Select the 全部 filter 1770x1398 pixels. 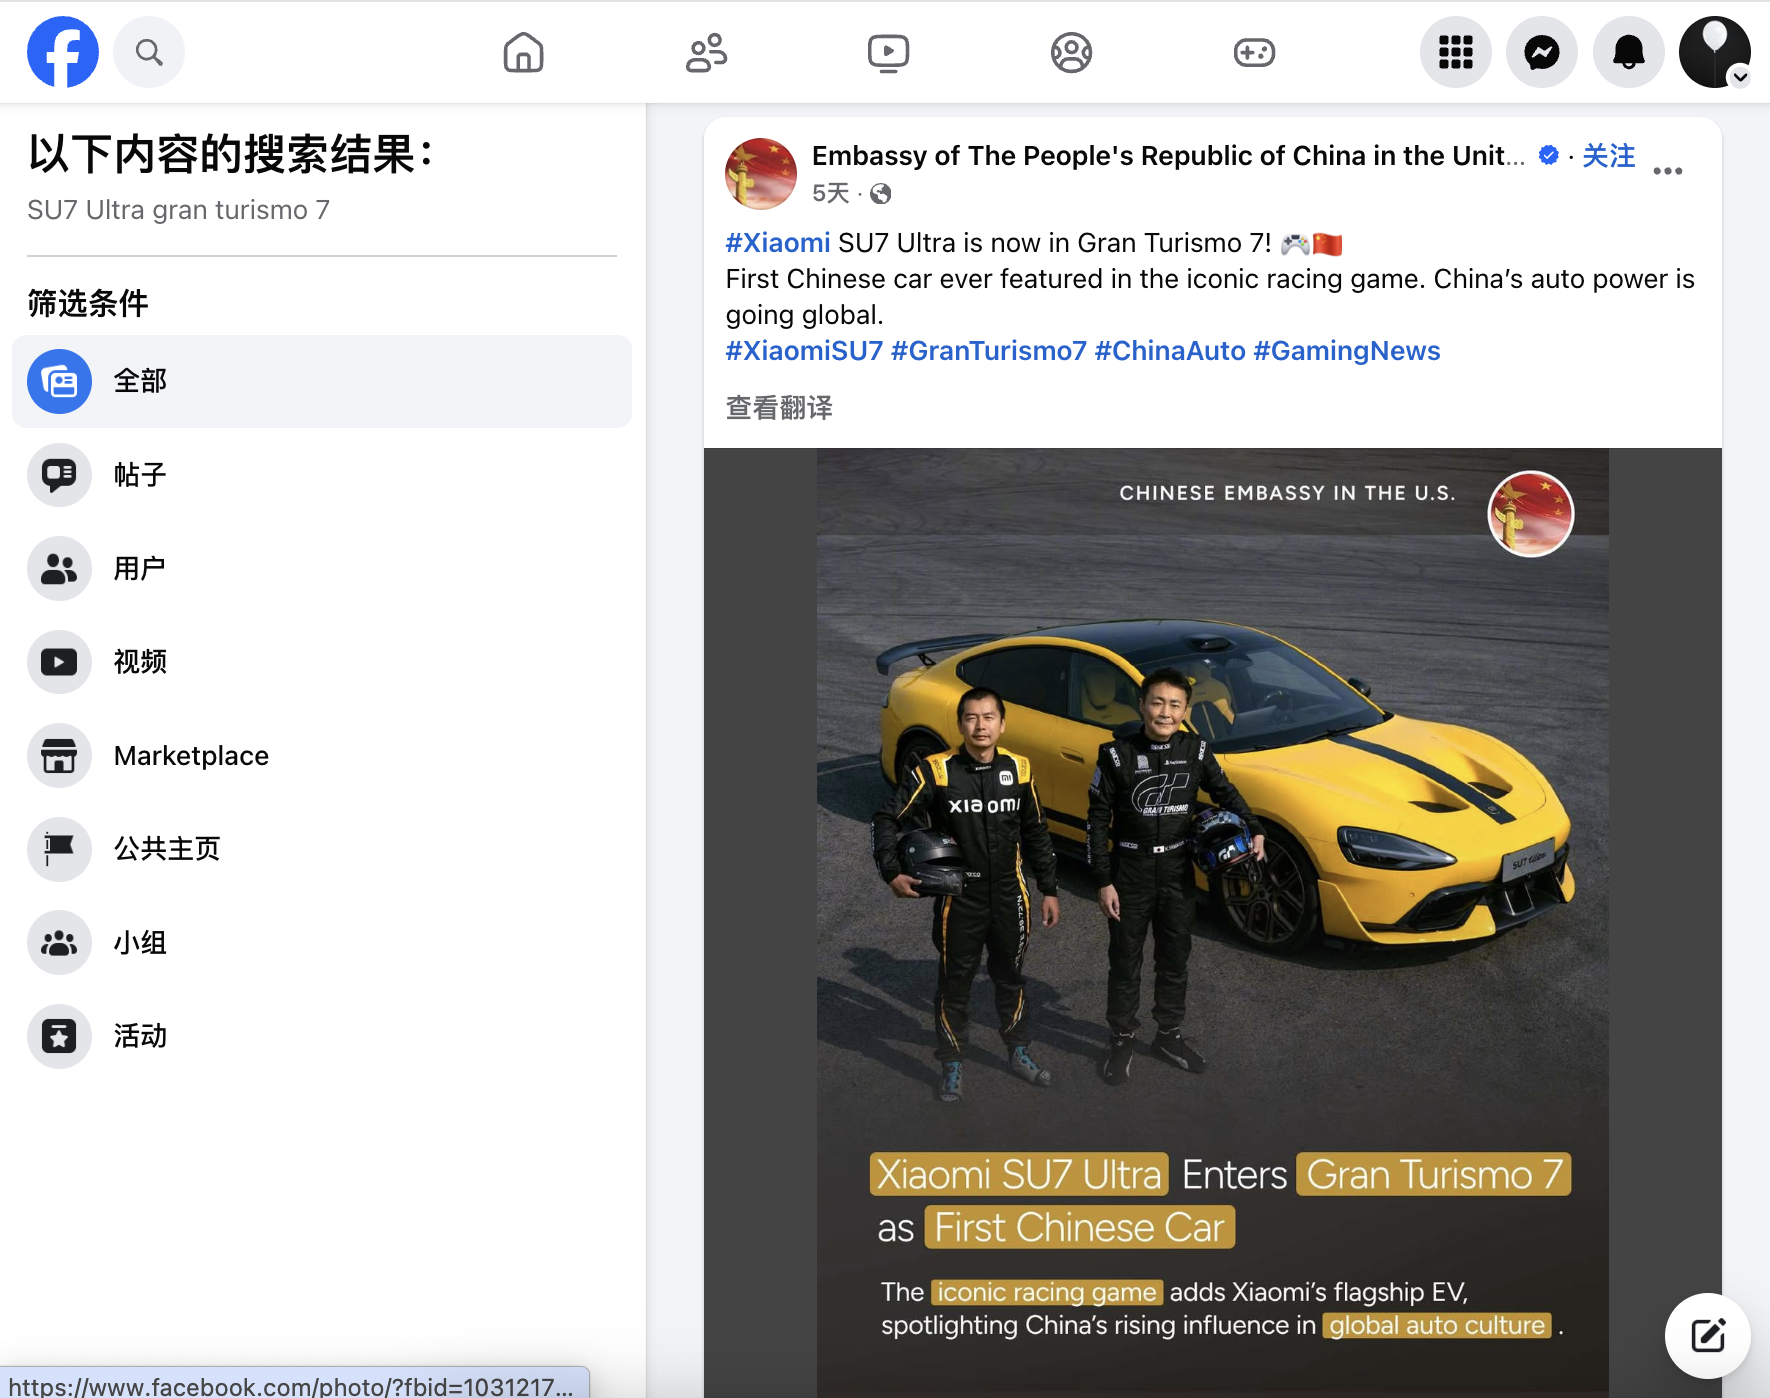click(x=322, y=381)
